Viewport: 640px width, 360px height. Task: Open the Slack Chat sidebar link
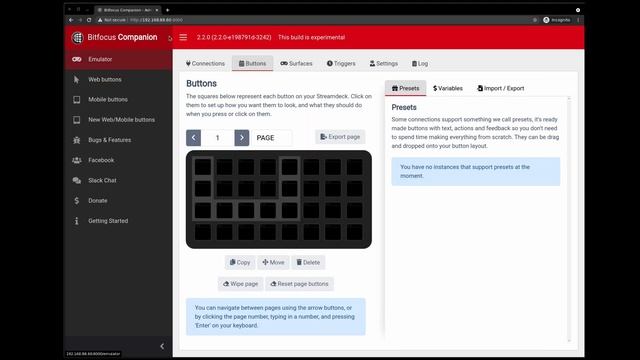[x=118, y=180]
